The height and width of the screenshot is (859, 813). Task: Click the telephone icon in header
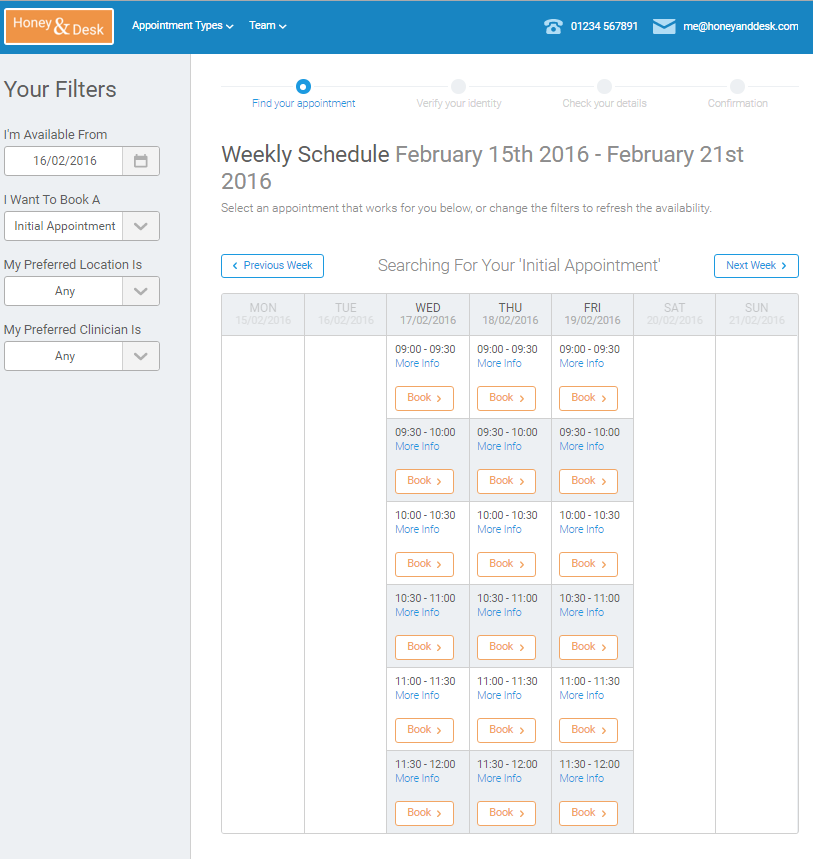point(553,27)
